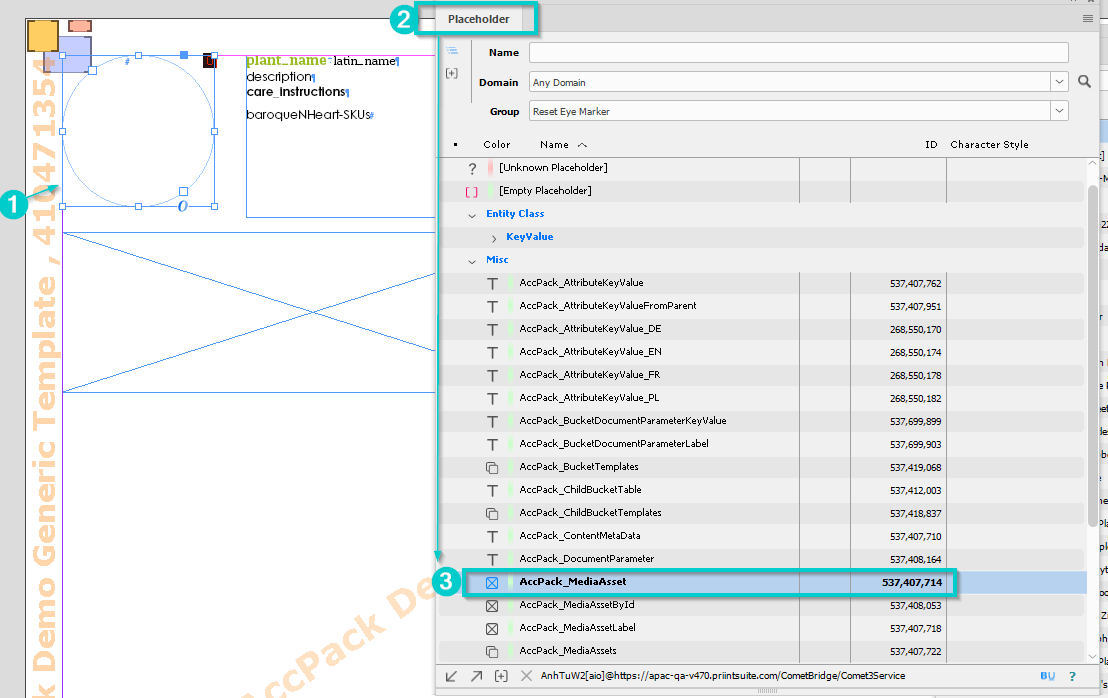Open the Domain dropdown arrow
The image size is (1108, 698).
(1059, 82)
